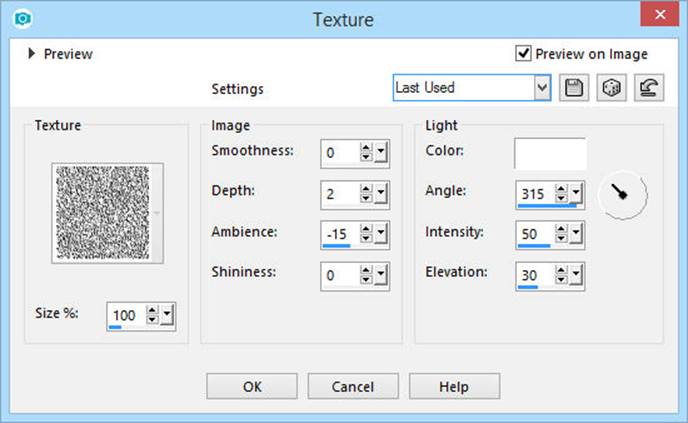This screenshot has width=688, height=423.
Task: Randomize parameters with the dice icon
Action: click(x=611, y=88)
